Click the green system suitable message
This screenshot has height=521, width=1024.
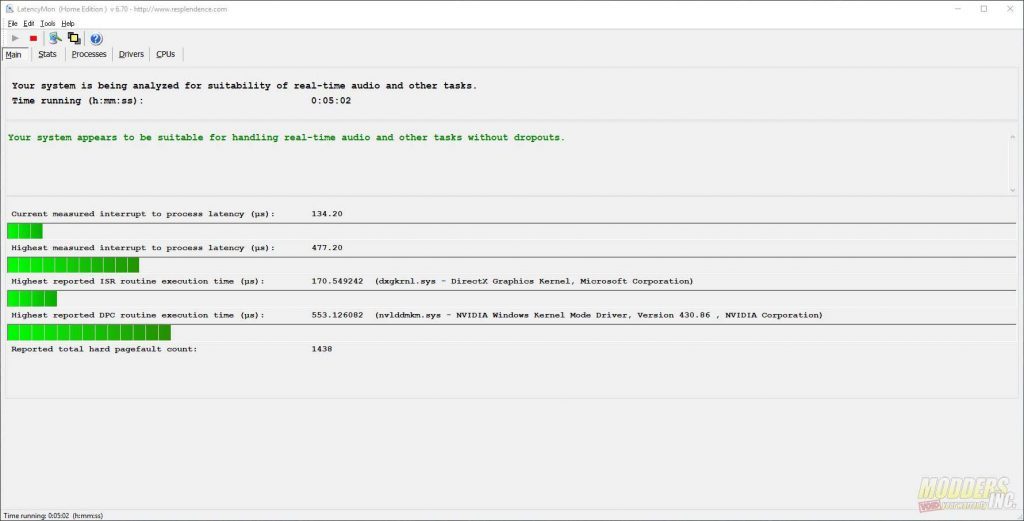[286, 138]
